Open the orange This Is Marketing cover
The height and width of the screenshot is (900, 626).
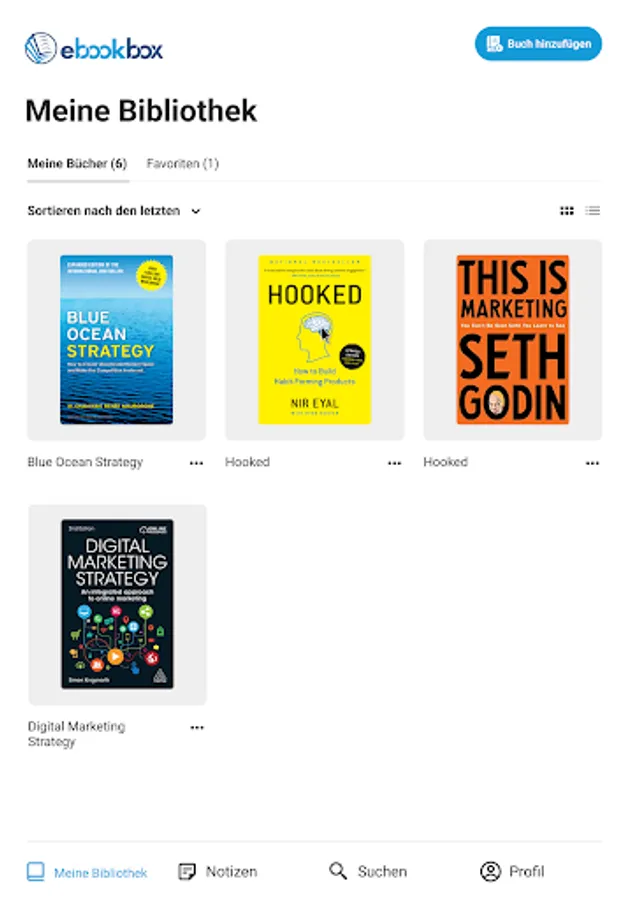click(x=512, y=340)
